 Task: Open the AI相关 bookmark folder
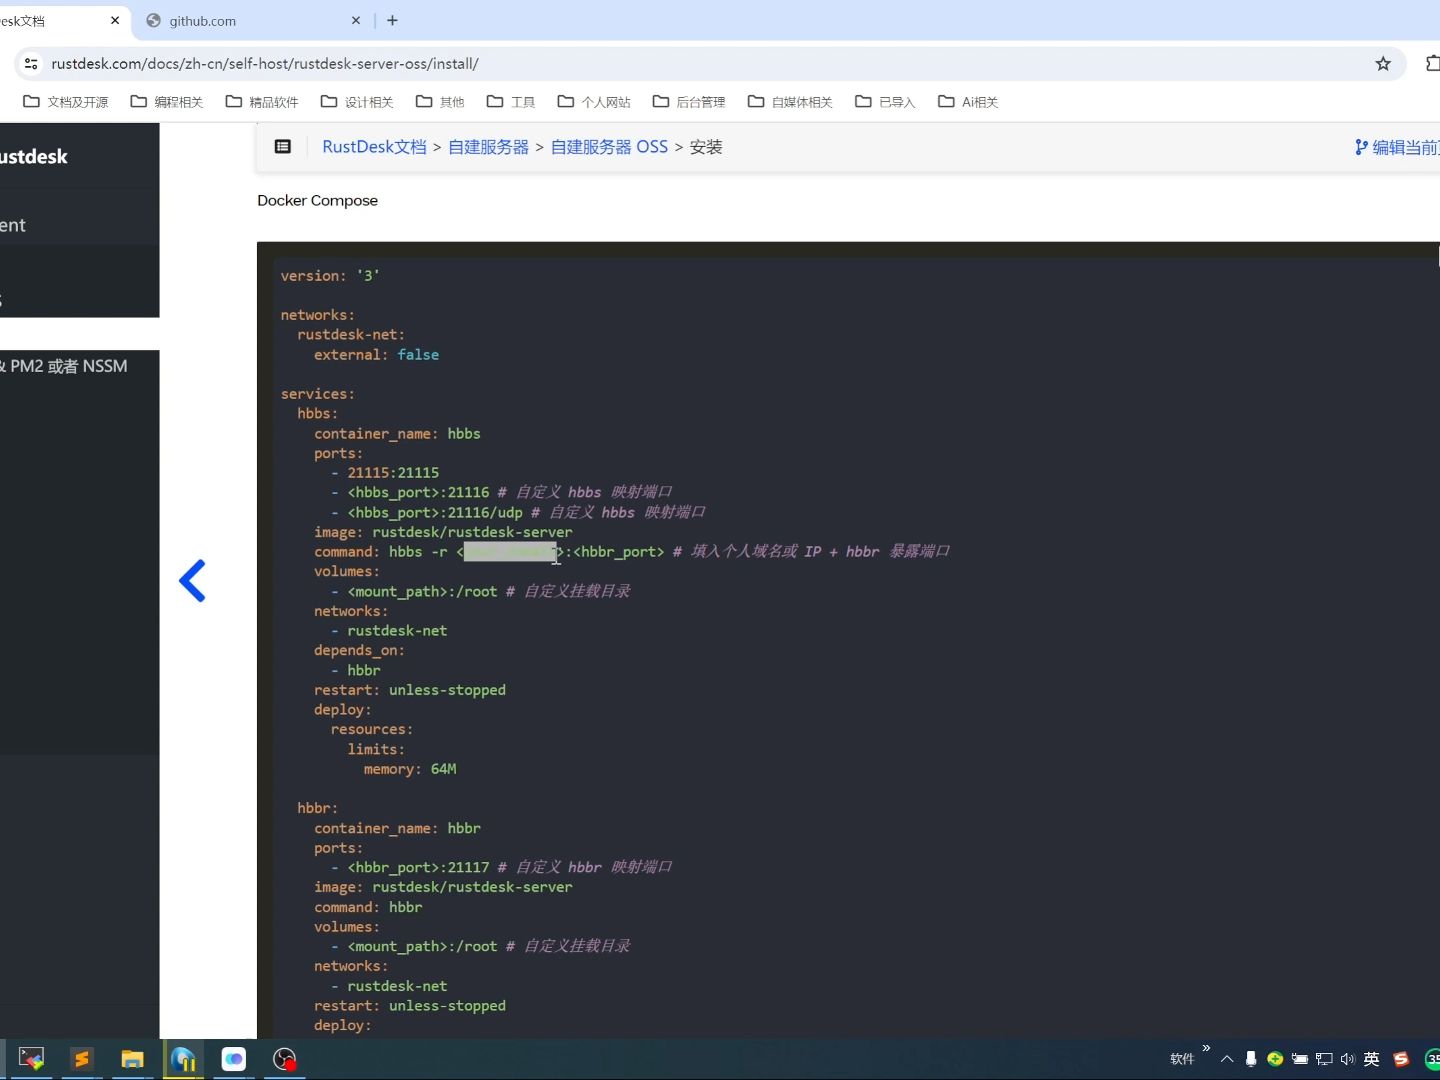click(x=968, y=102)
